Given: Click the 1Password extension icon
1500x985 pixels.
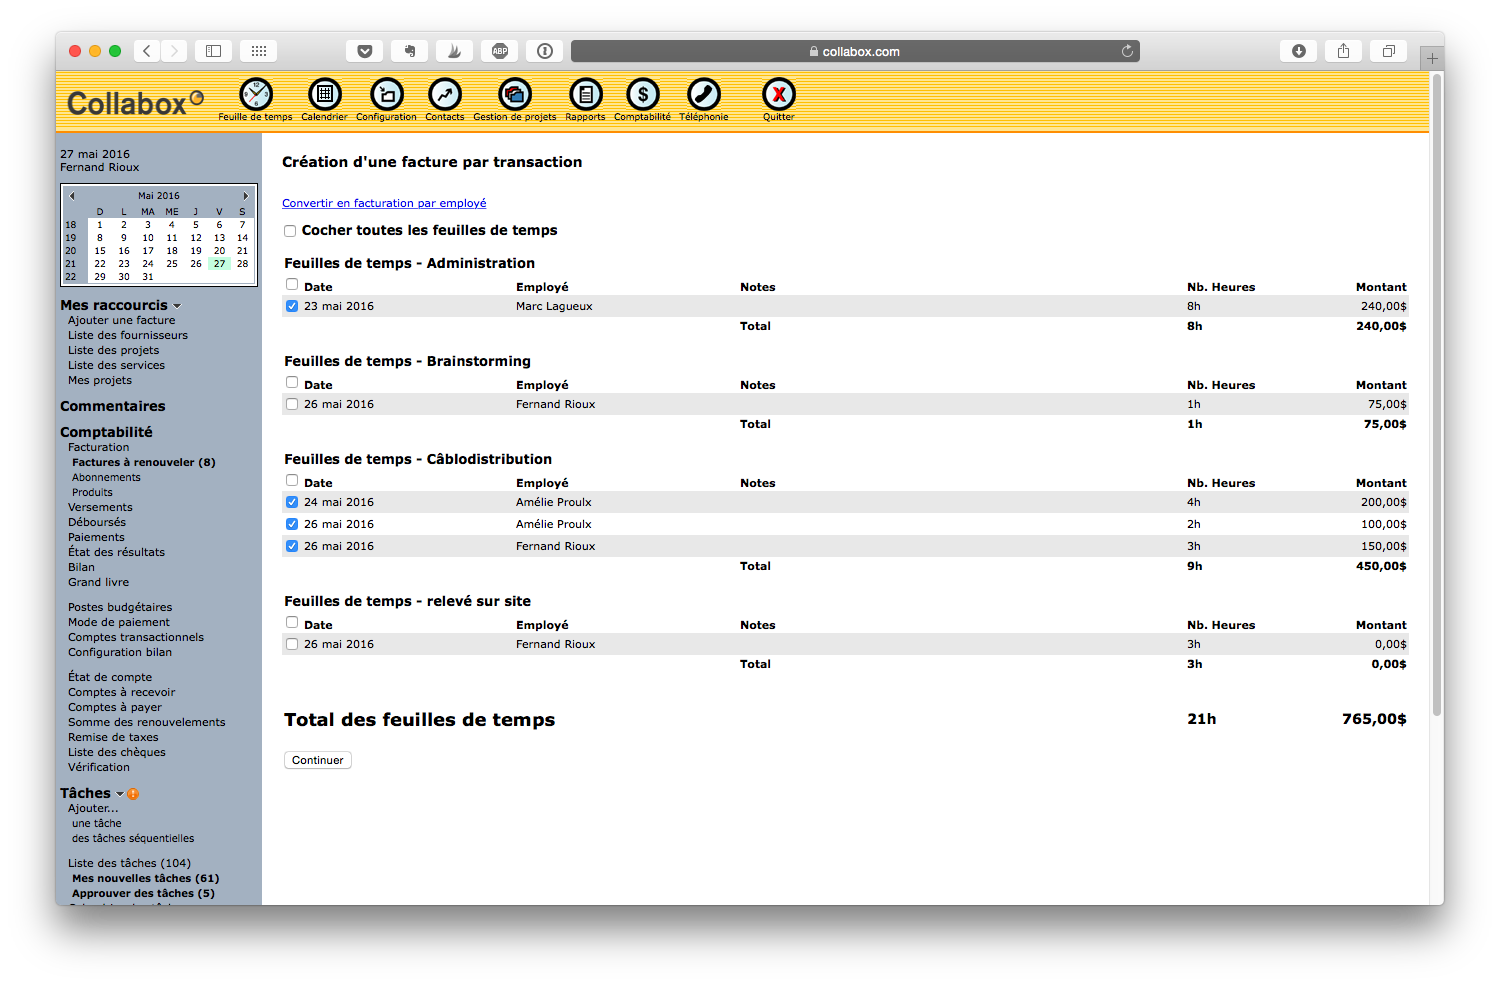Looking at the screenshot, I should [544, 51].
